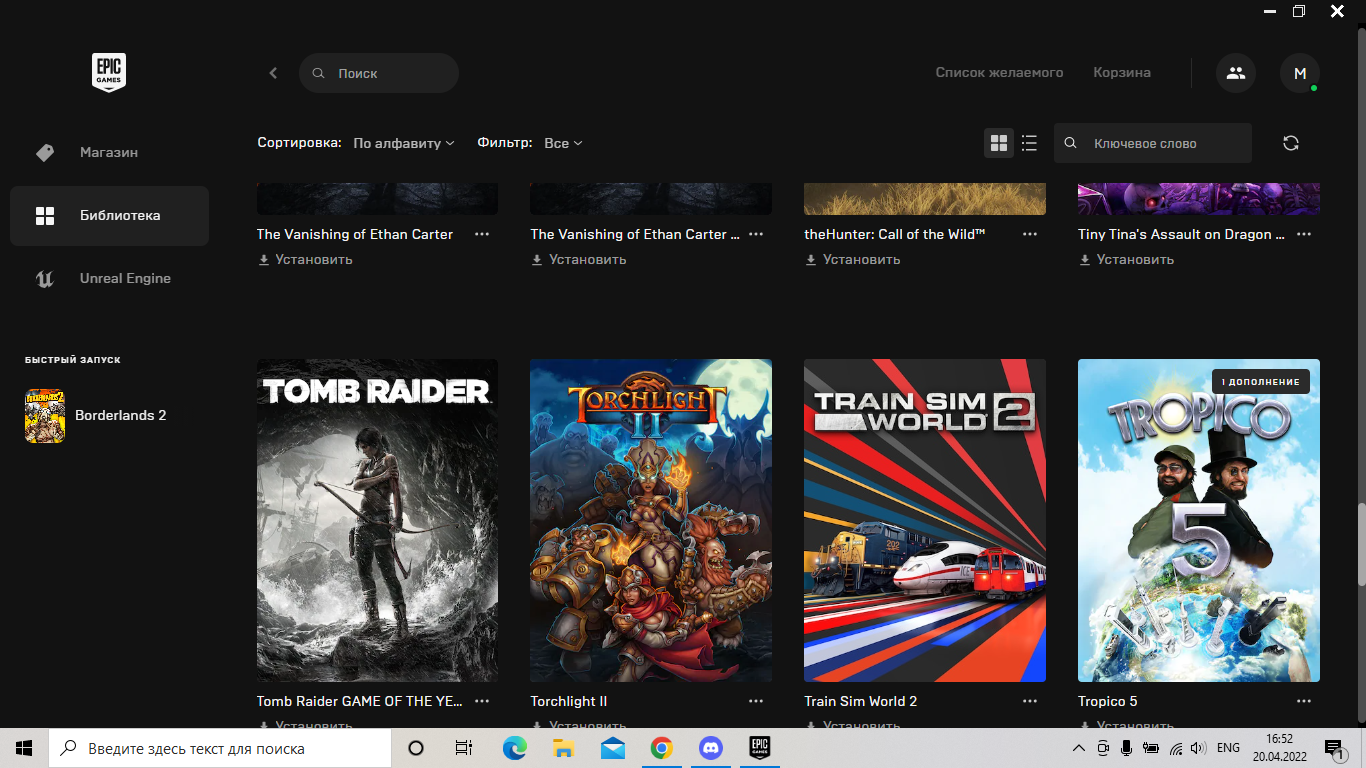
Task: Open the Train Sim World 2 cover
Action: pyautogui.click(x=925, y=520)
